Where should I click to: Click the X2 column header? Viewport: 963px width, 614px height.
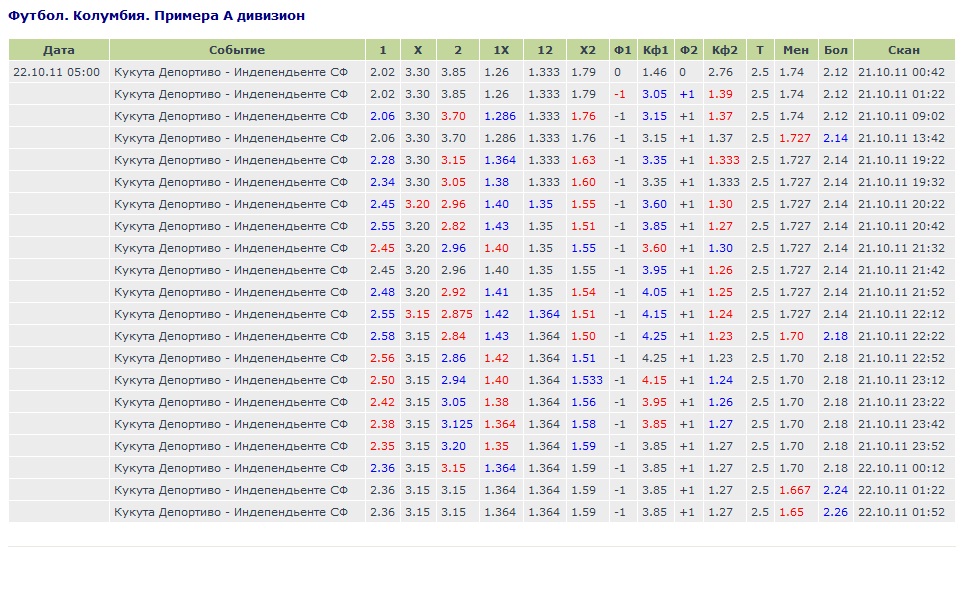[x=588, y=50]
